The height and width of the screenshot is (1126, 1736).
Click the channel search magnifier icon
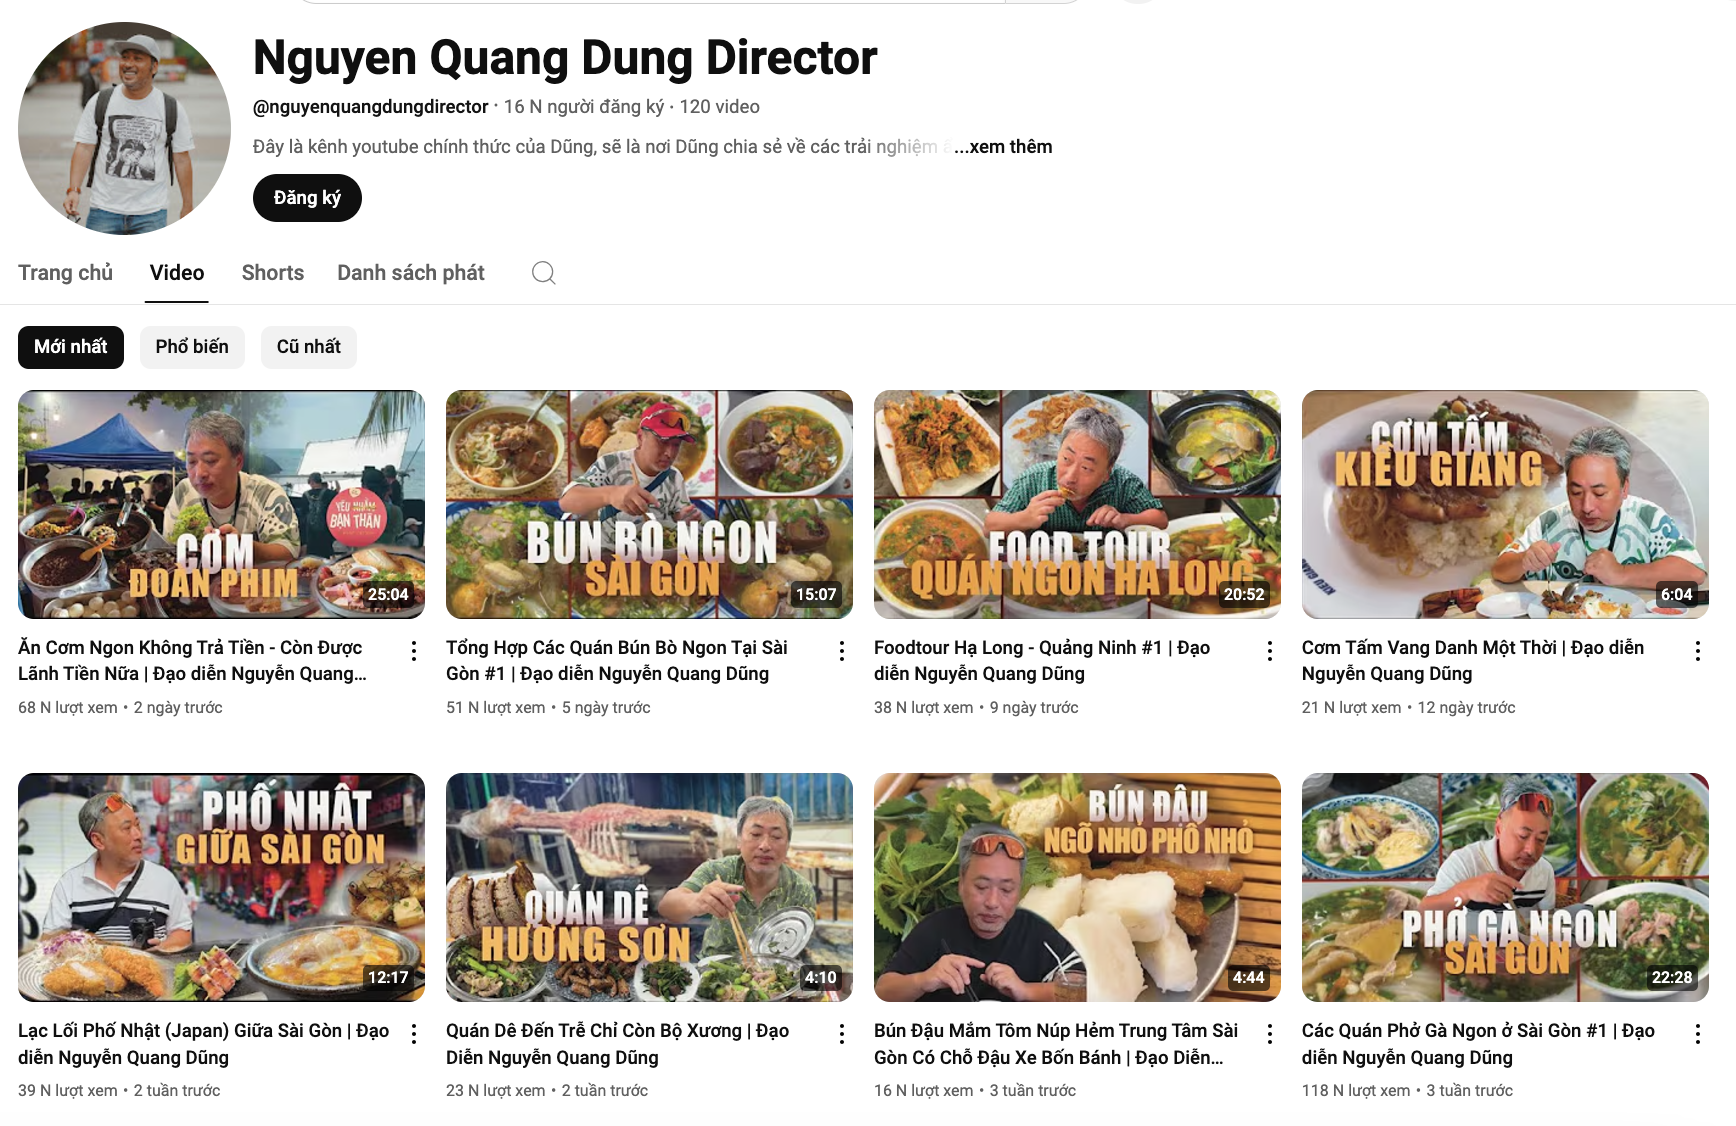[x=543, y=273]
